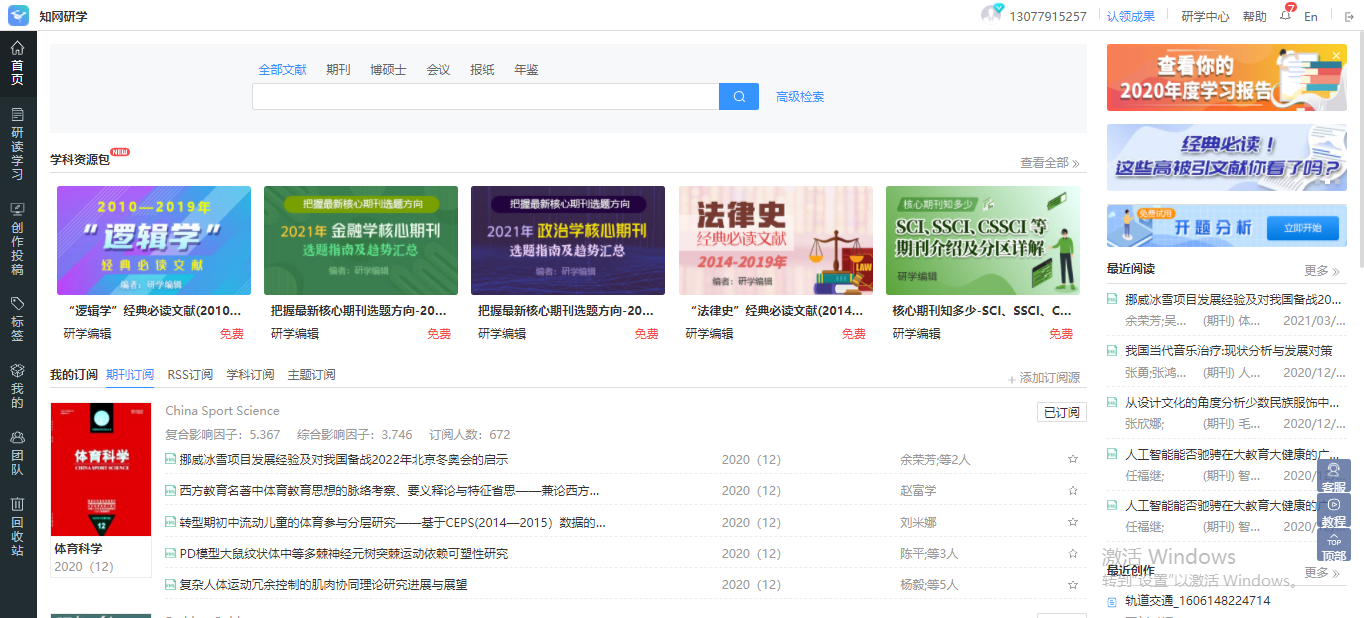The height and width of the screenshot is (618, 1364).
Task: Open 研学中心 in the header
Action: pyautogui.click(x=1205, y=16)
